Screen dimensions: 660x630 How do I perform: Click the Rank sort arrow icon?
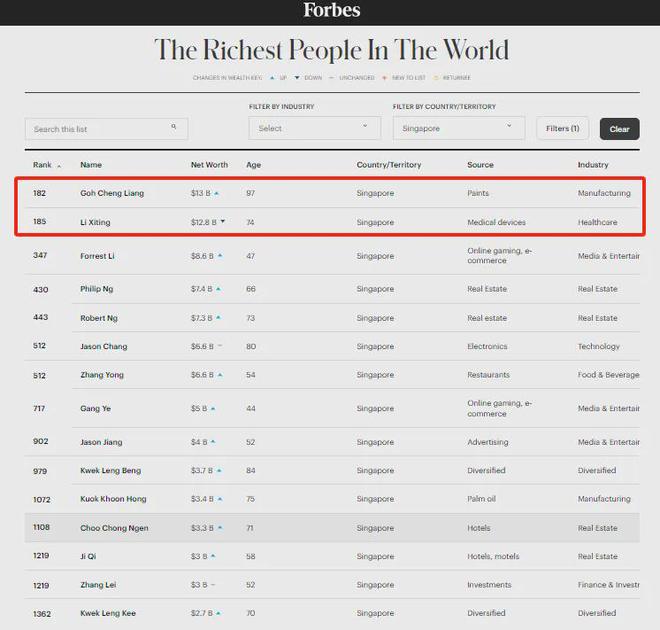59,166
